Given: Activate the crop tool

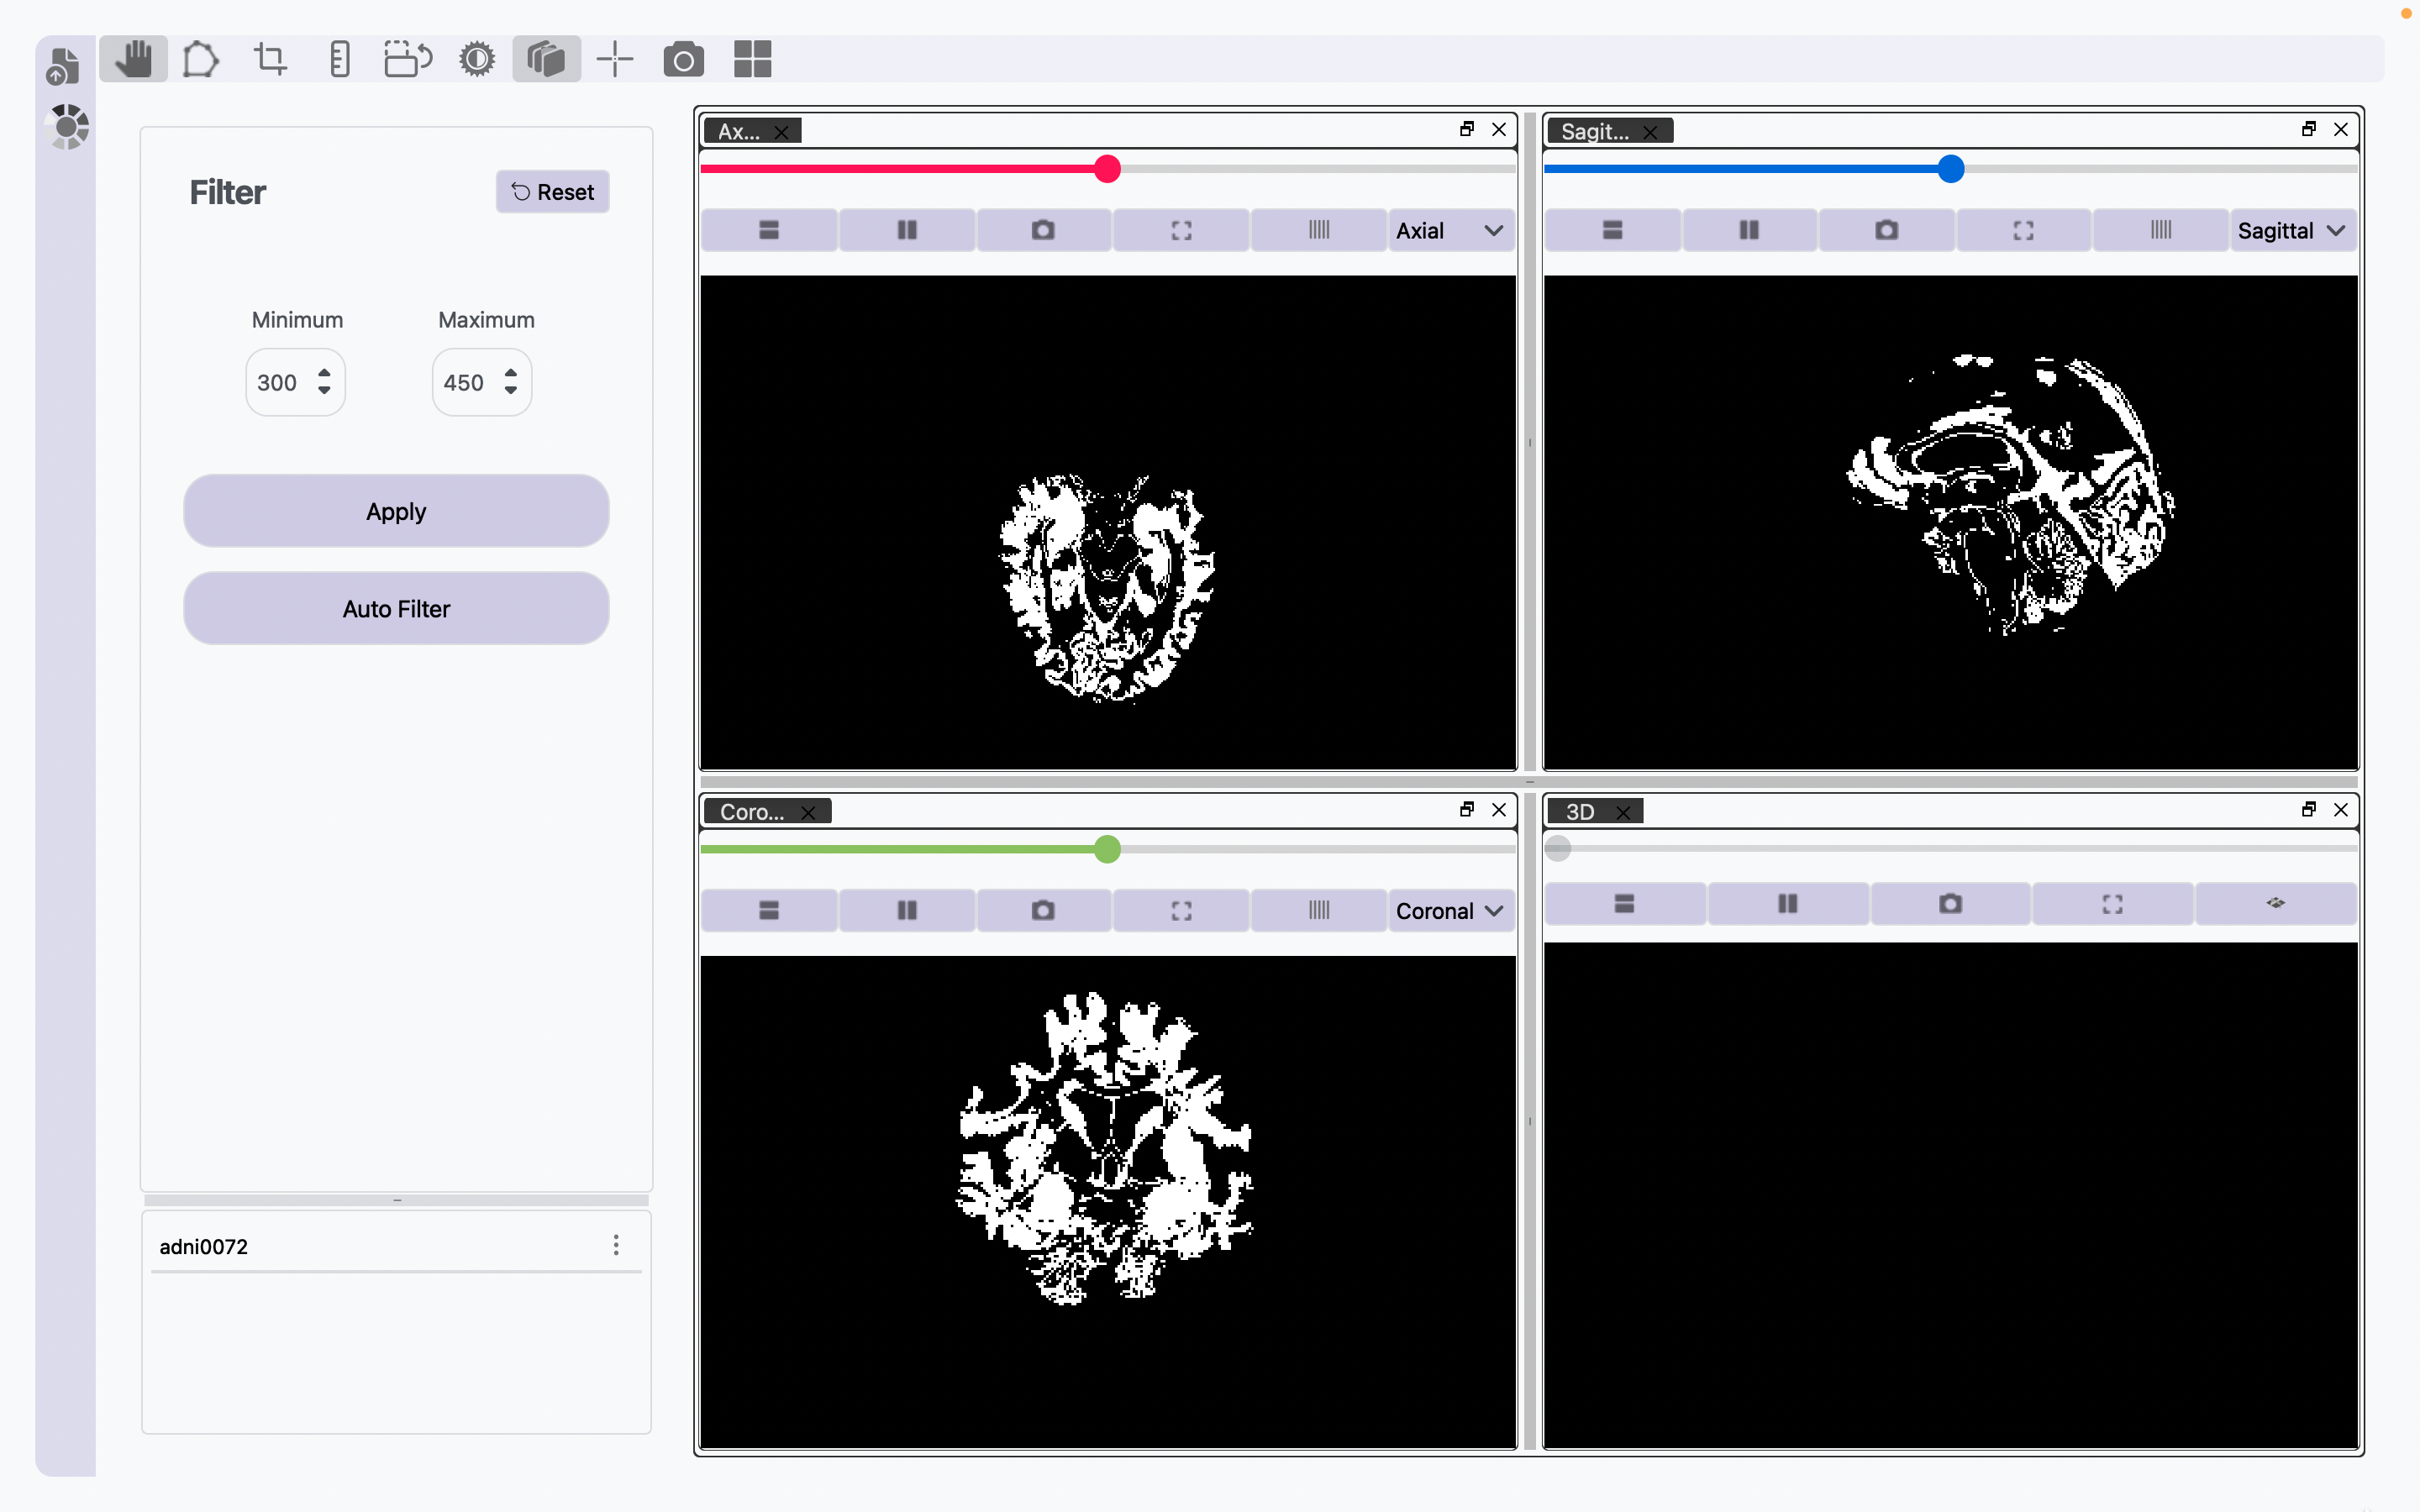Looking at the screenshot, I should (270, 59).
